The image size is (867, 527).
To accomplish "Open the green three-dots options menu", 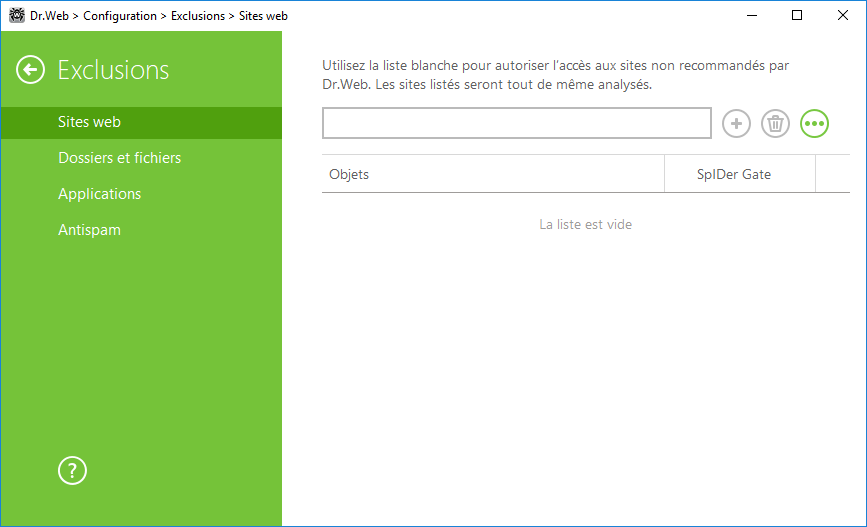I will [x=814, y=123].
